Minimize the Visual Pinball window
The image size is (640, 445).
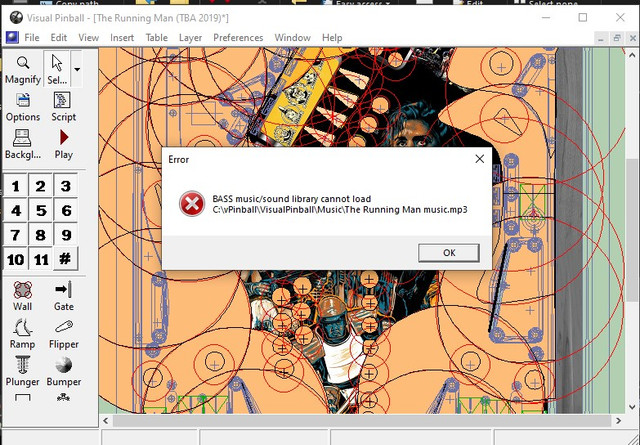click(x=546, y=18)
